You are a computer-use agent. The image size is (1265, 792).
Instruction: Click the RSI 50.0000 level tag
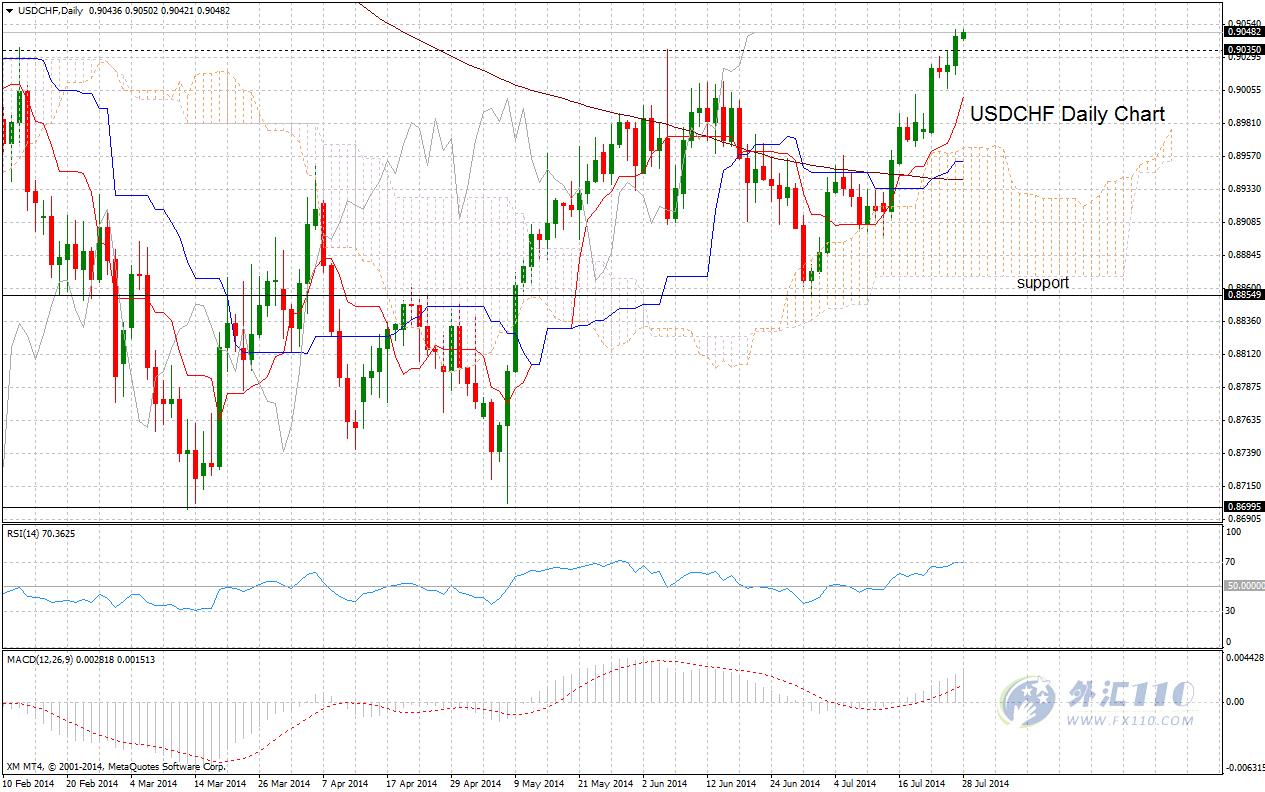(1245, 586)
